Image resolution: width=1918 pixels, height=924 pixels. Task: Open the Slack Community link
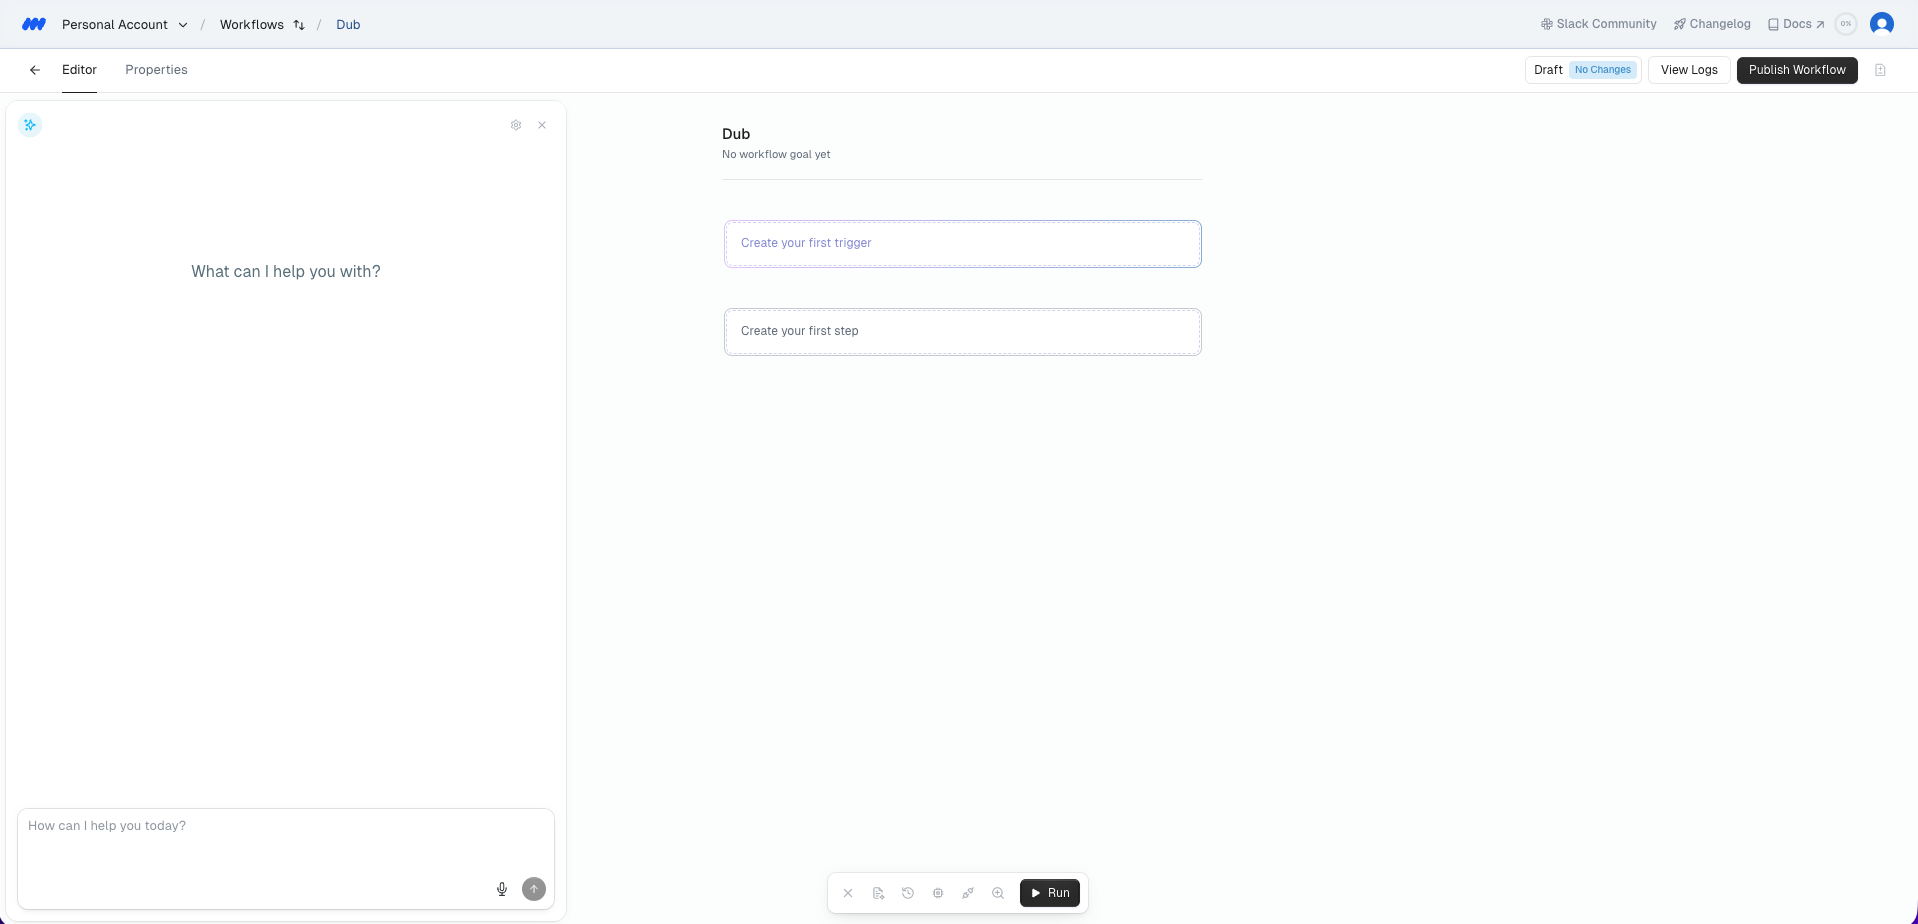(1598, 24)
